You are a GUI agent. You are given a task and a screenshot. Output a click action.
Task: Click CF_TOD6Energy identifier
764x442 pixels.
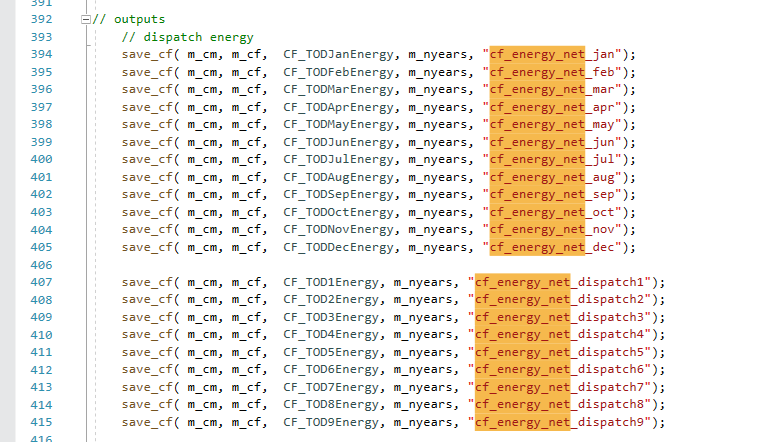pos(331,369)
